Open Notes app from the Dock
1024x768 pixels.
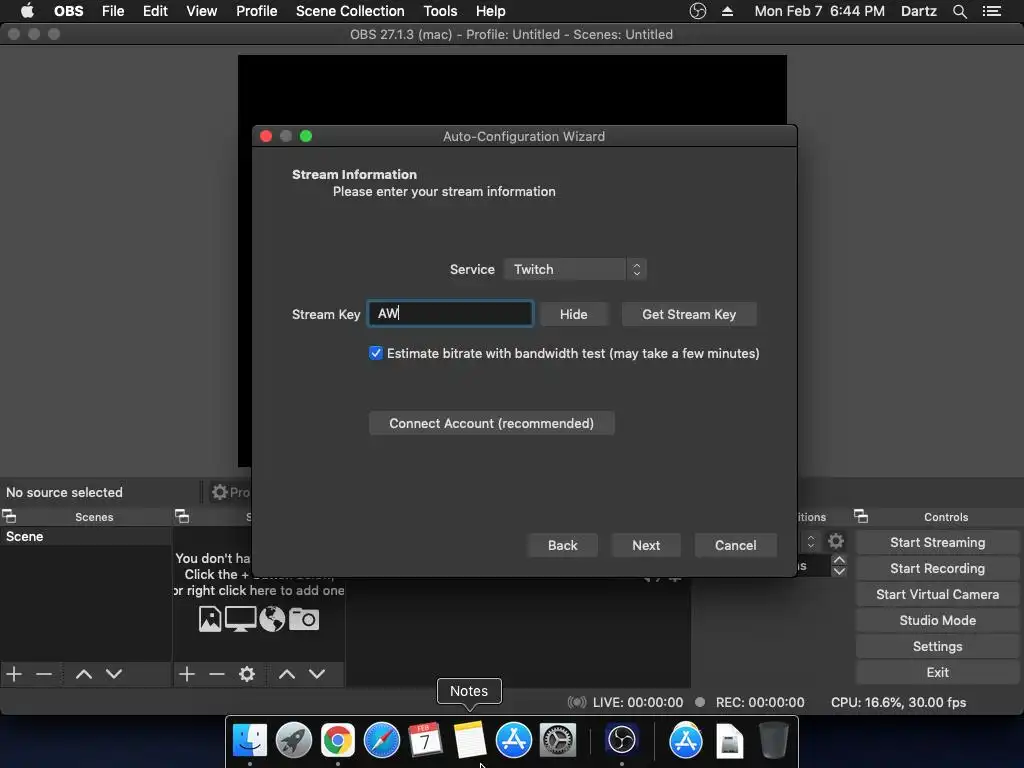click(x=470, y=740)
